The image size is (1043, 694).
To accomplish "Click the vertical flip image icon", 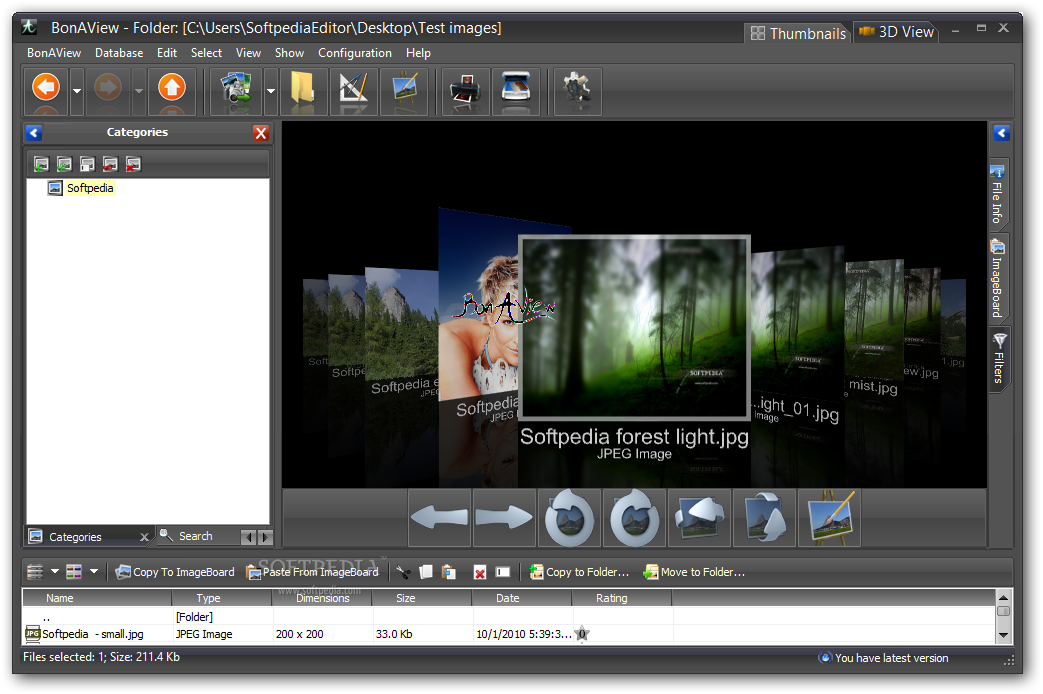I will (764, 518).
